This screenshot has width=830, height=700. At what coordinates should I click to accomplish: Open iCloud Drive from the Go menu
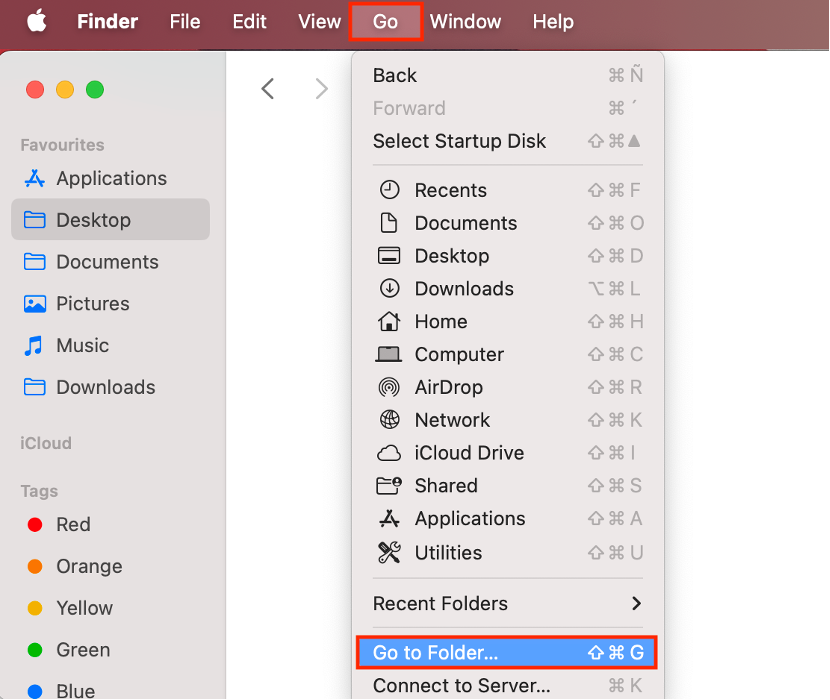pos(469,453)
